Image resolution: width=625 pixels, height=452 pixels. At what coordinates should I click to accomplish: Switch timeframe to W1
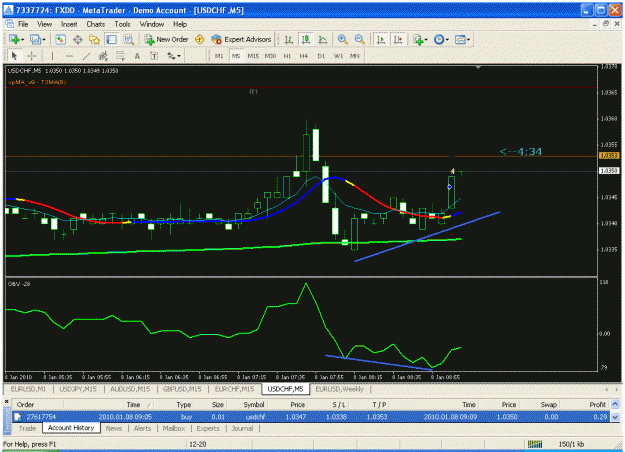click(338, 56)
